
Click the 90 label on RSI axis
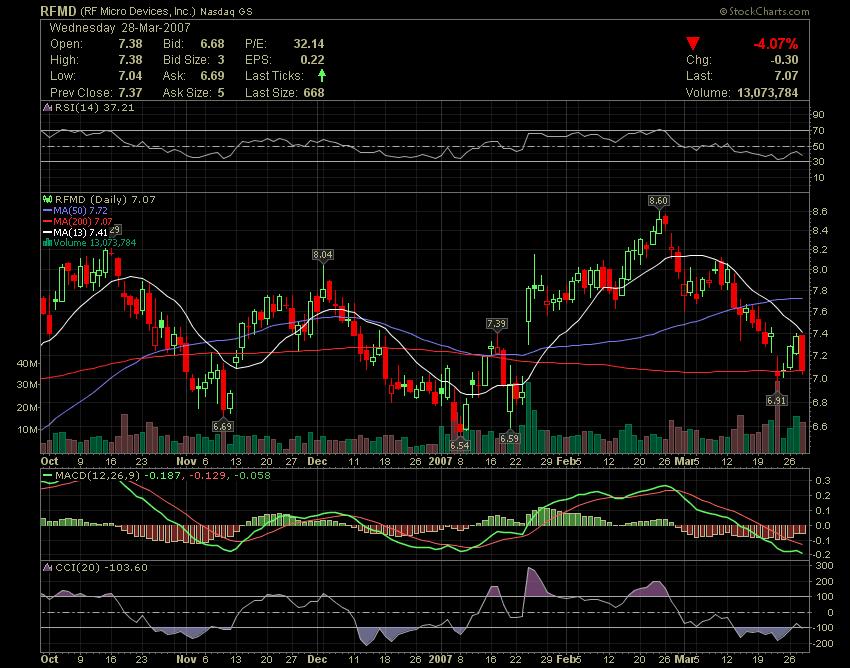coord(818,114)
